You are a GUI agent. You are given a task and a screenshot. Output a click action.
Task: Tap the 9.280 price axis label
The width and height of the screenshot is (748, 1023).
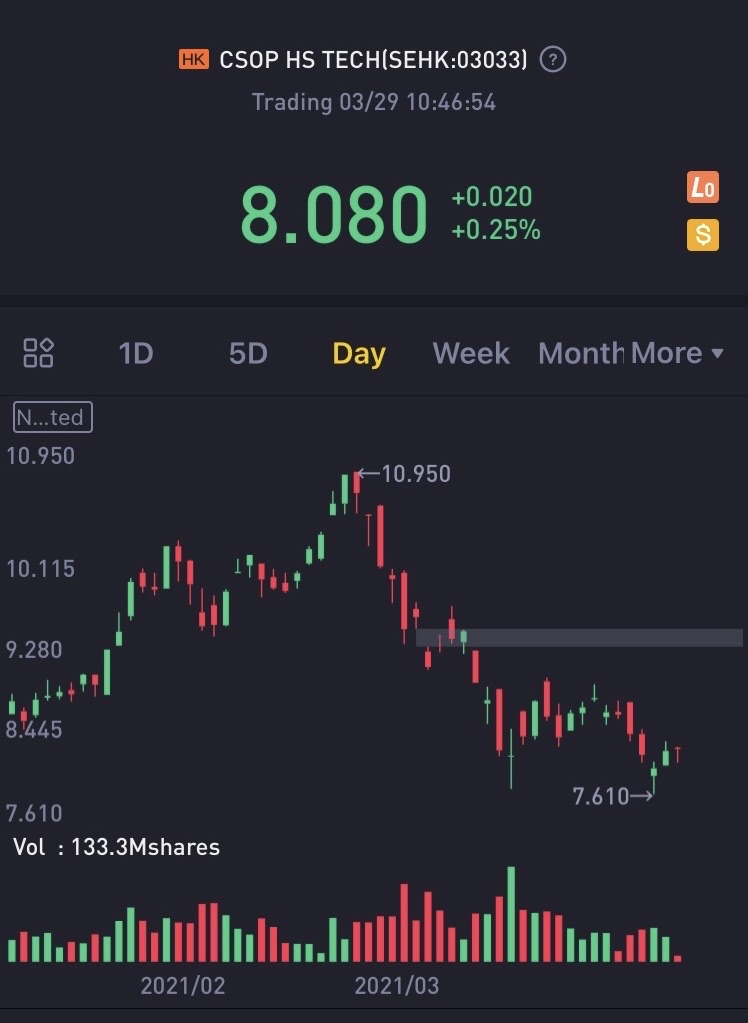(x=34, y=650)
